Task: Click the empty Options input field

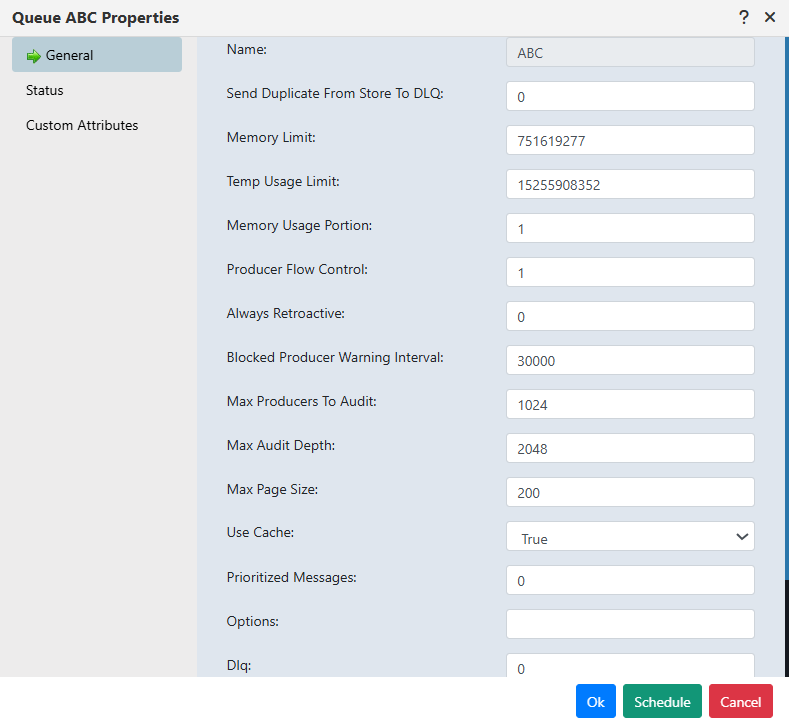Action: coord(630,624)
